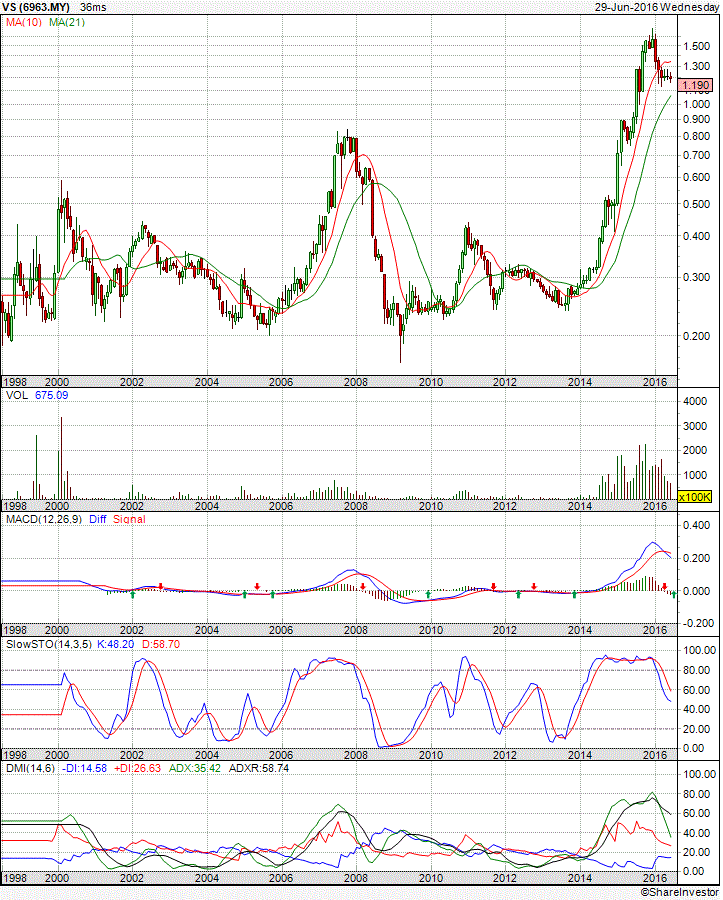Screen dimensions: 723x900
Task: Click the green MACD buy arrow before 2014
Action: [x=574, y=595]
